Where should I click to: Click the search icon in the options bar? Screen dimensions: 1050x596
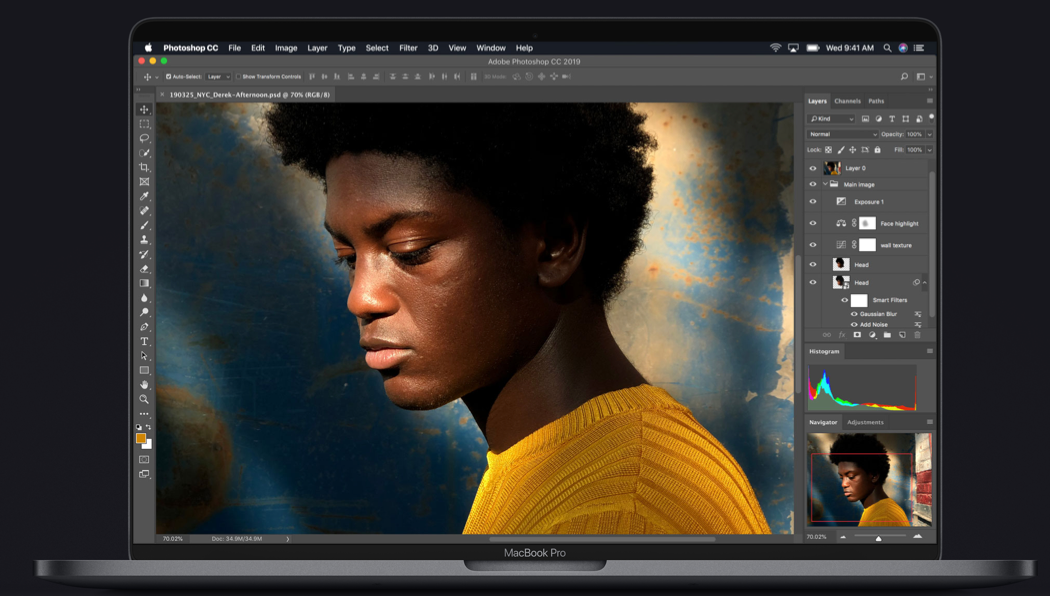click(x=904, y=77)
